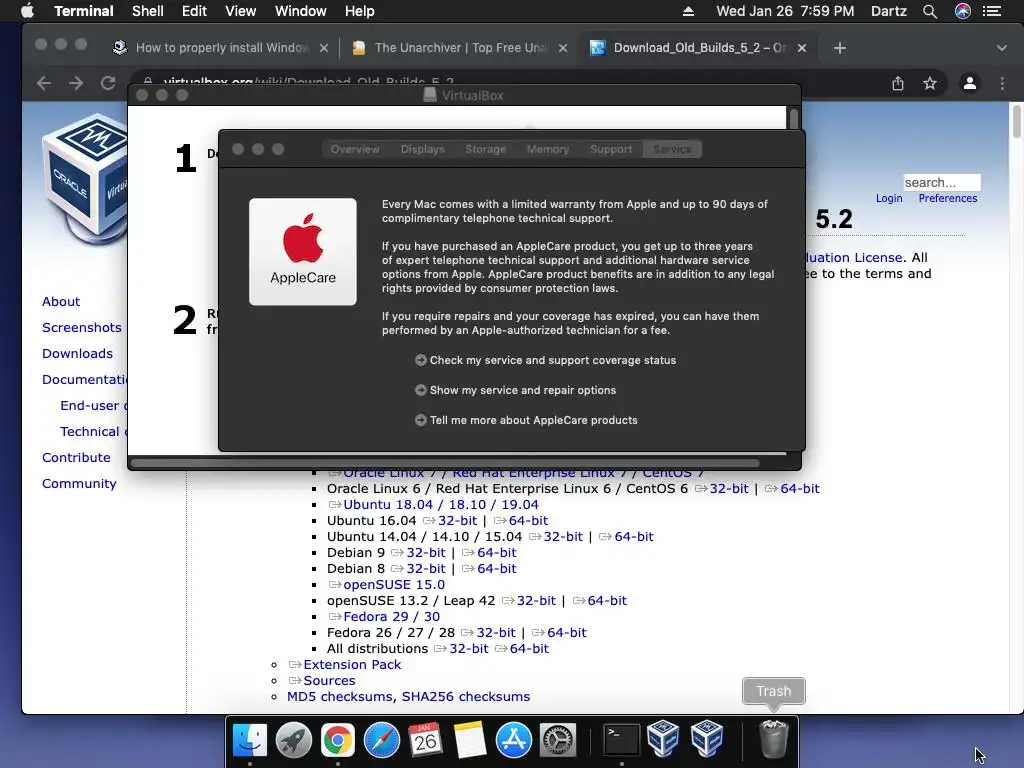Expand Chrome's tab search chevron
Image resolution: width=1024 pixels, height=768 pixels.
1002,48
